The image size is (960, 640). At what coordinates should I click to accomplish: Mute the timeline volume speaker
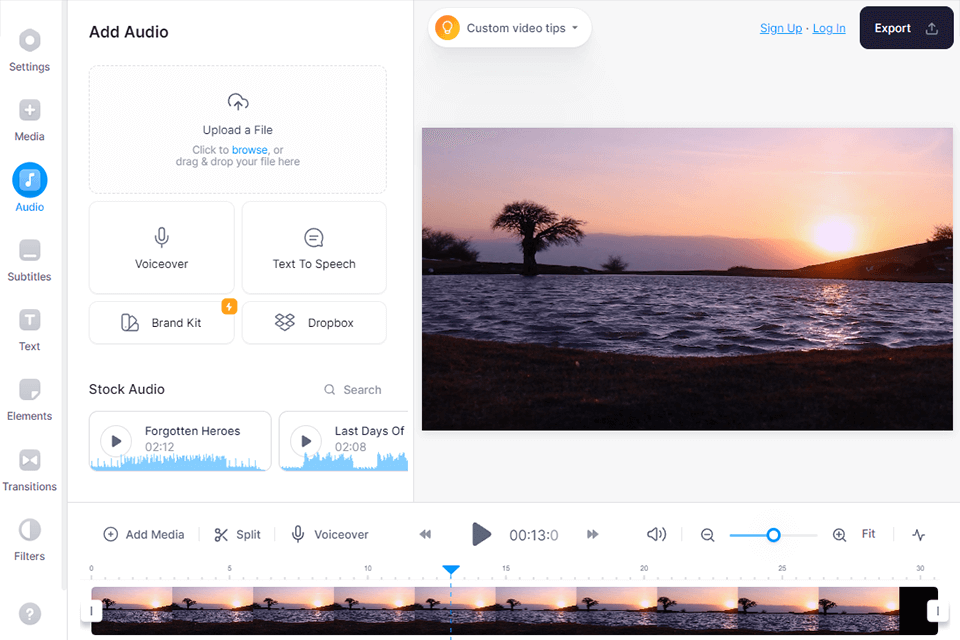[656, 534]
